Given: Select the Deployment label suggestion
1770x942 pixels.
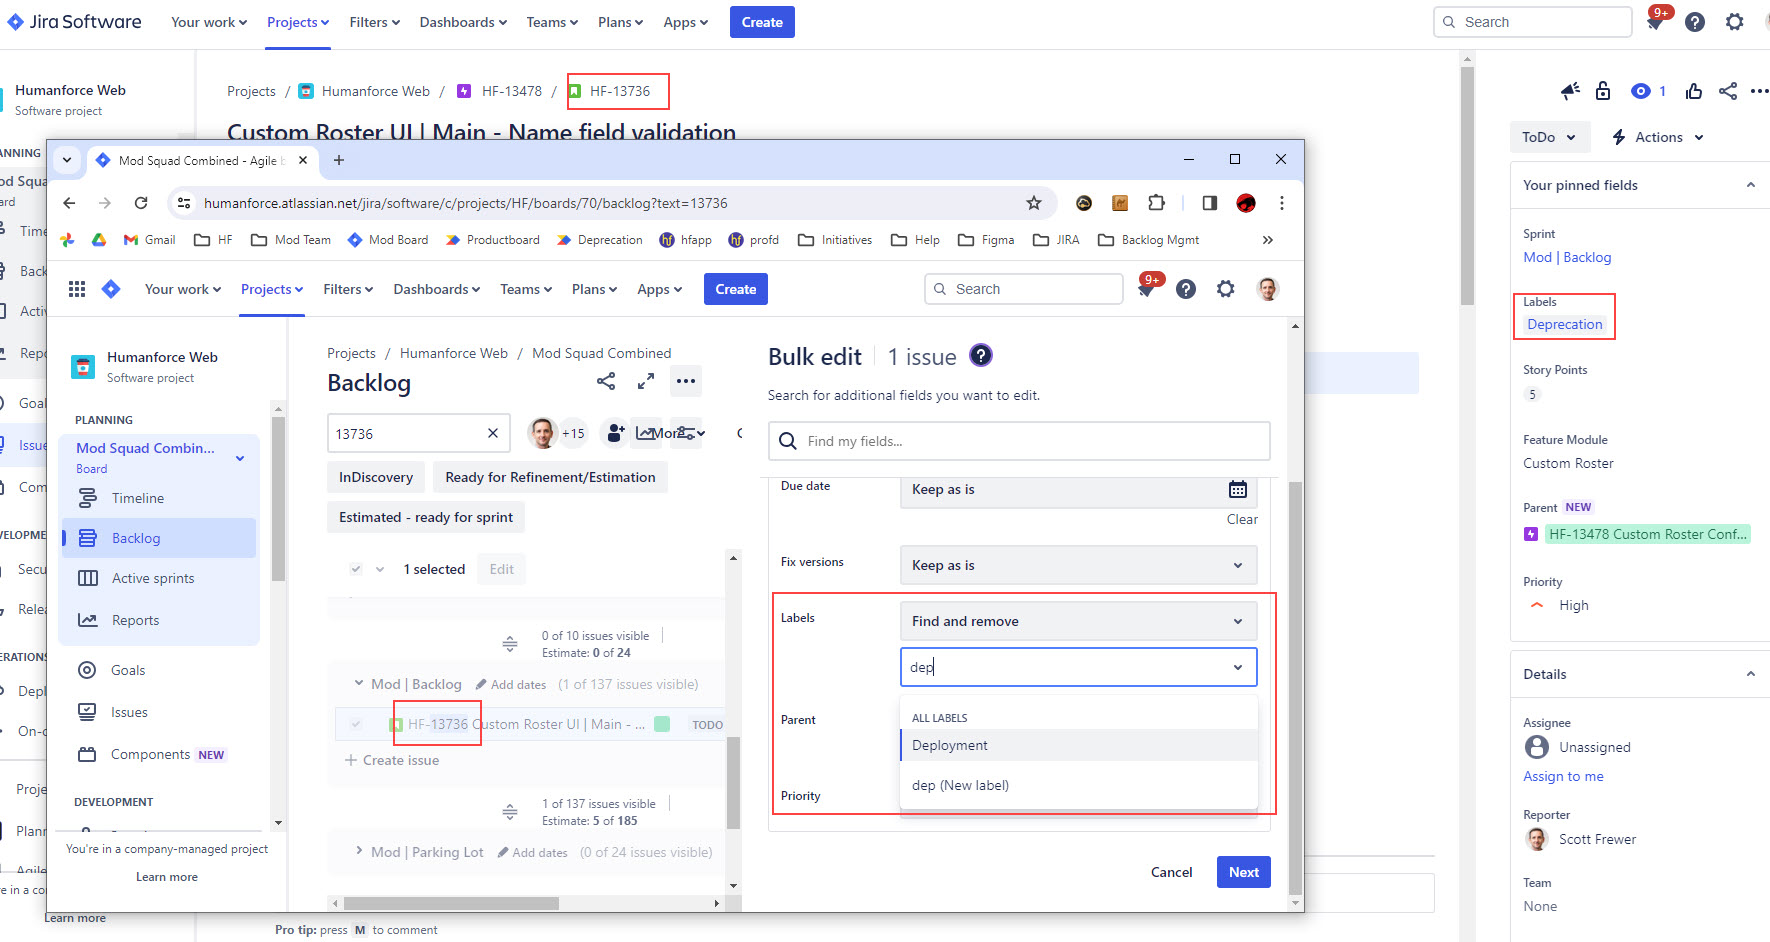Looking at the screenshot, I should 1078,745.
